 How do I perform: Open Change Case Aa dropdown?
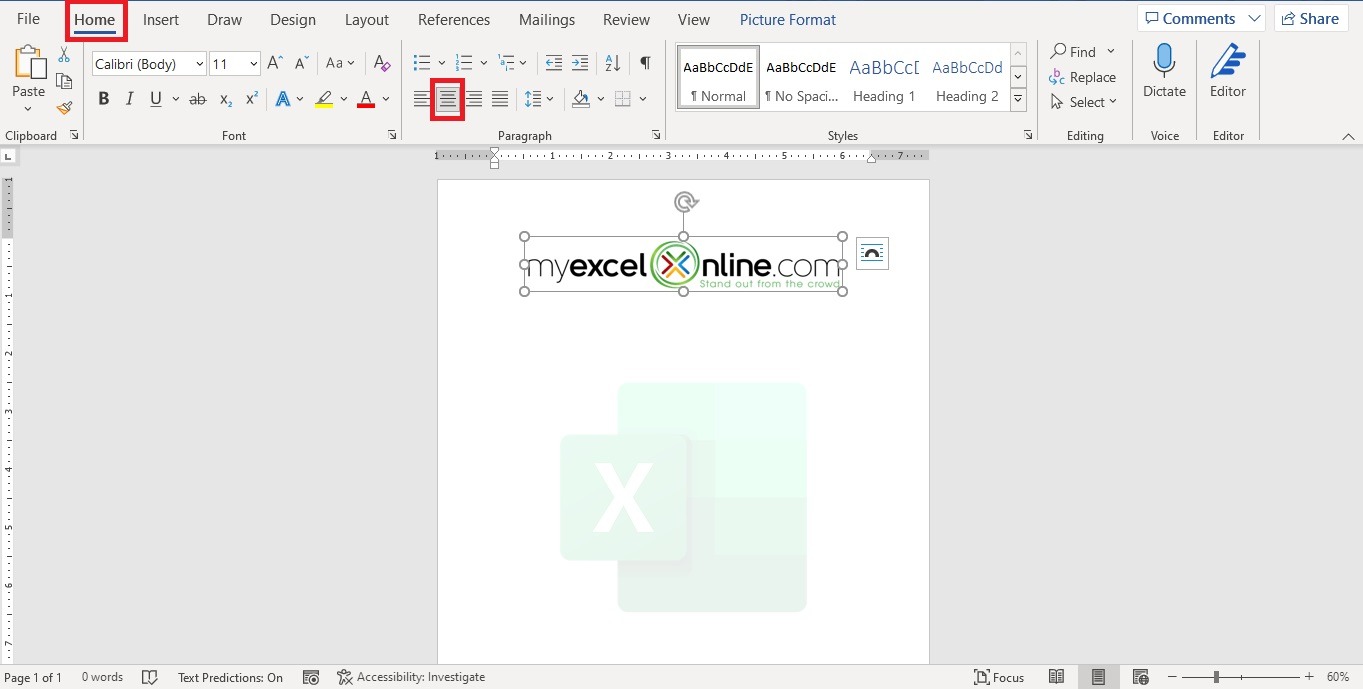coord(340,63)
